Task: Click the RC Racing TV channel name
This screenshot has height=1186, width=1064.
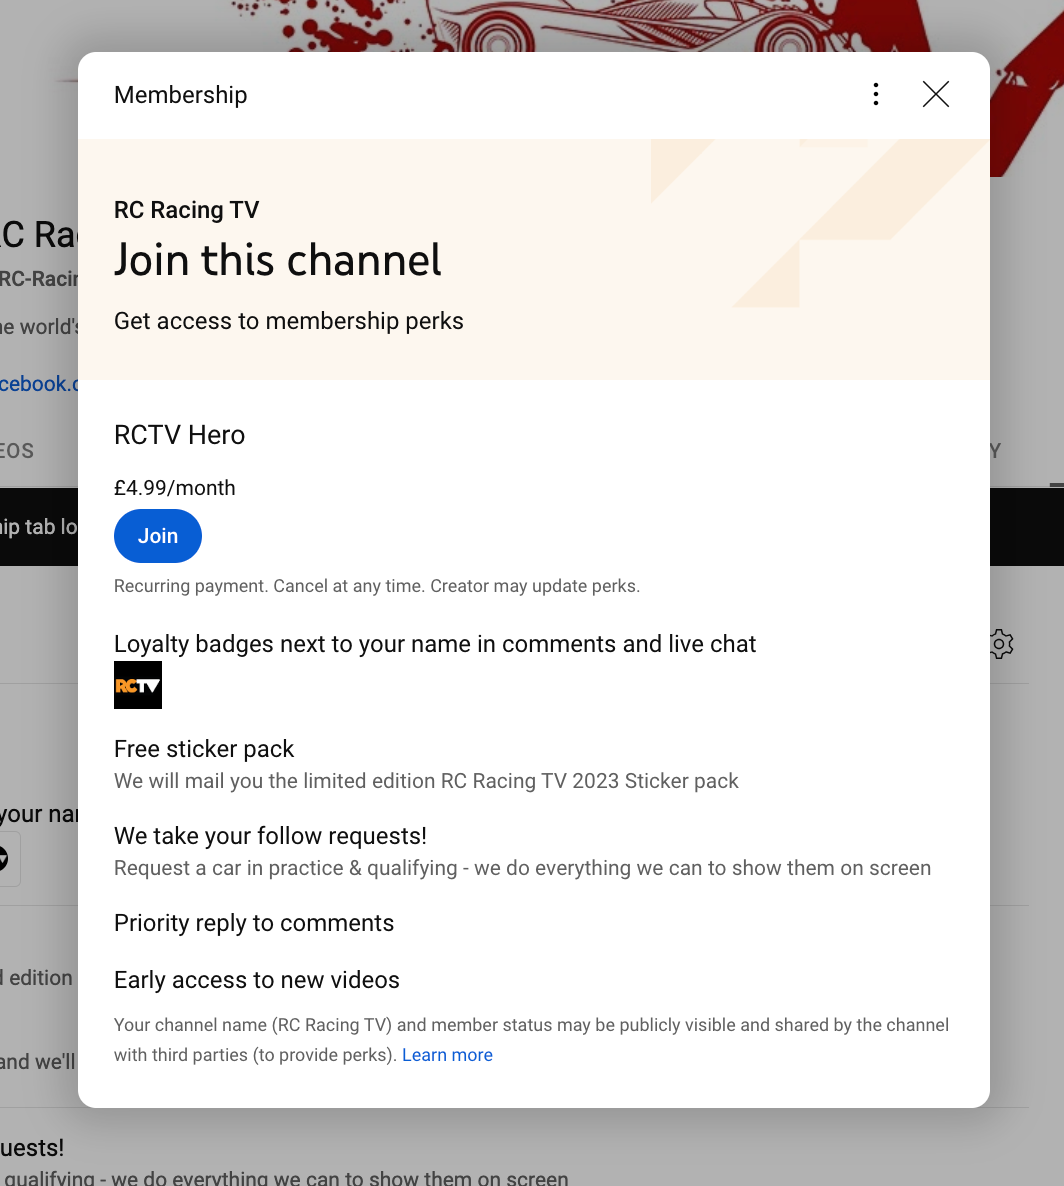Action: pyautogui.click(x=187, y=210)
